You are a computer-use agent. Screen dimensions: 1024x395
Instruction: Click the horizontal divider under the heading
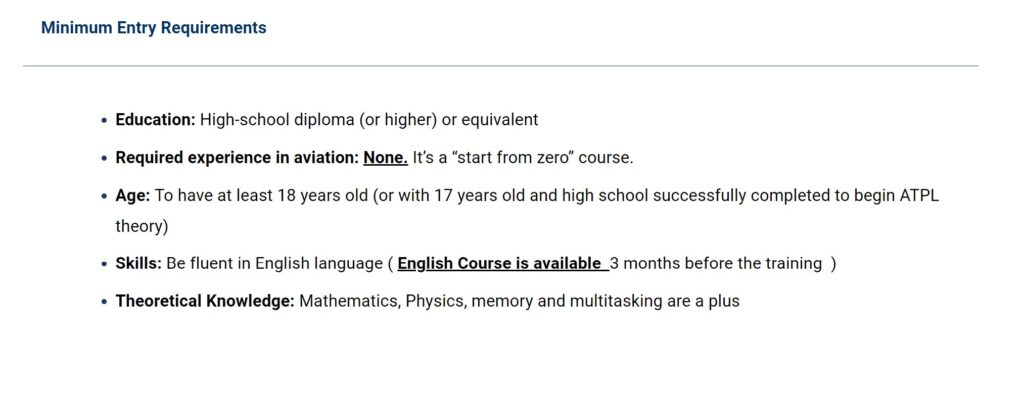pos(500,66)
